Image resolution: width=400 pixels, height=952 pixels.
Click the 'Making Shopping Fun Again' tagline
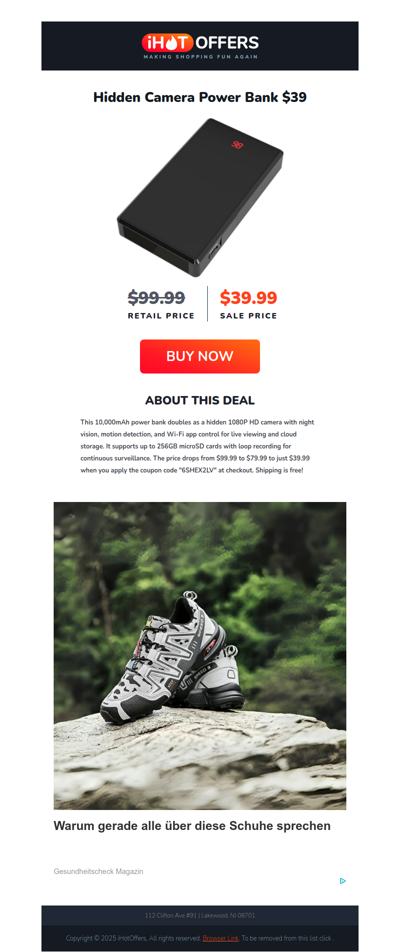coord(200,56)
